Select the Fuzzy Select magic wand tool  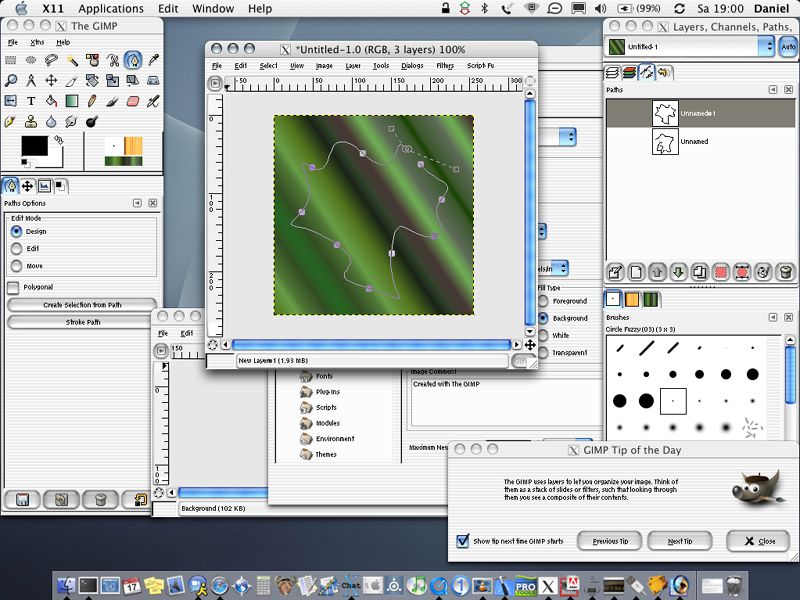(x=72, y=60)
